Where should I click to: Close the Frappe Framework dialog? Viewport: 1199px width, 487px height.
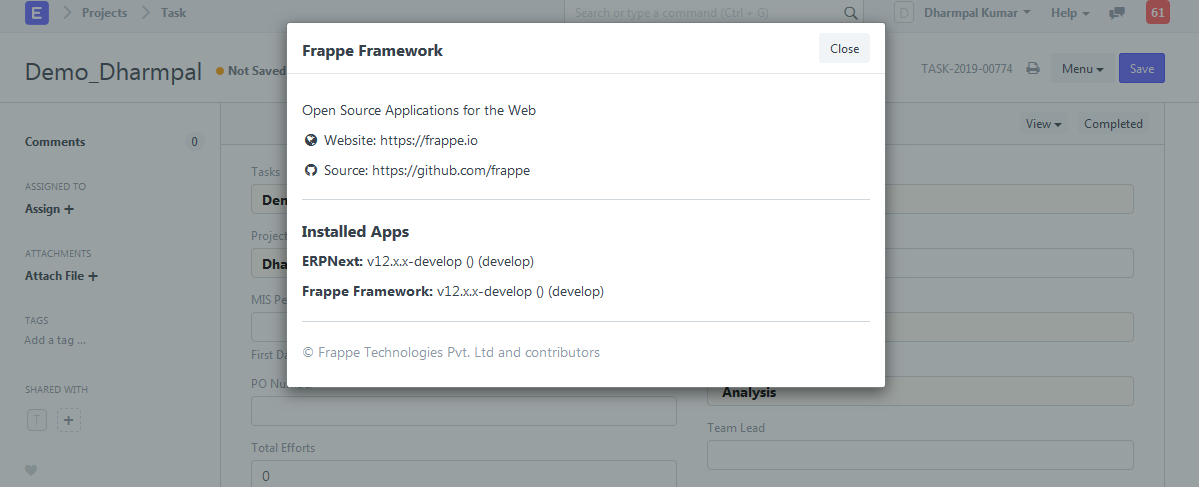point(844,48)
